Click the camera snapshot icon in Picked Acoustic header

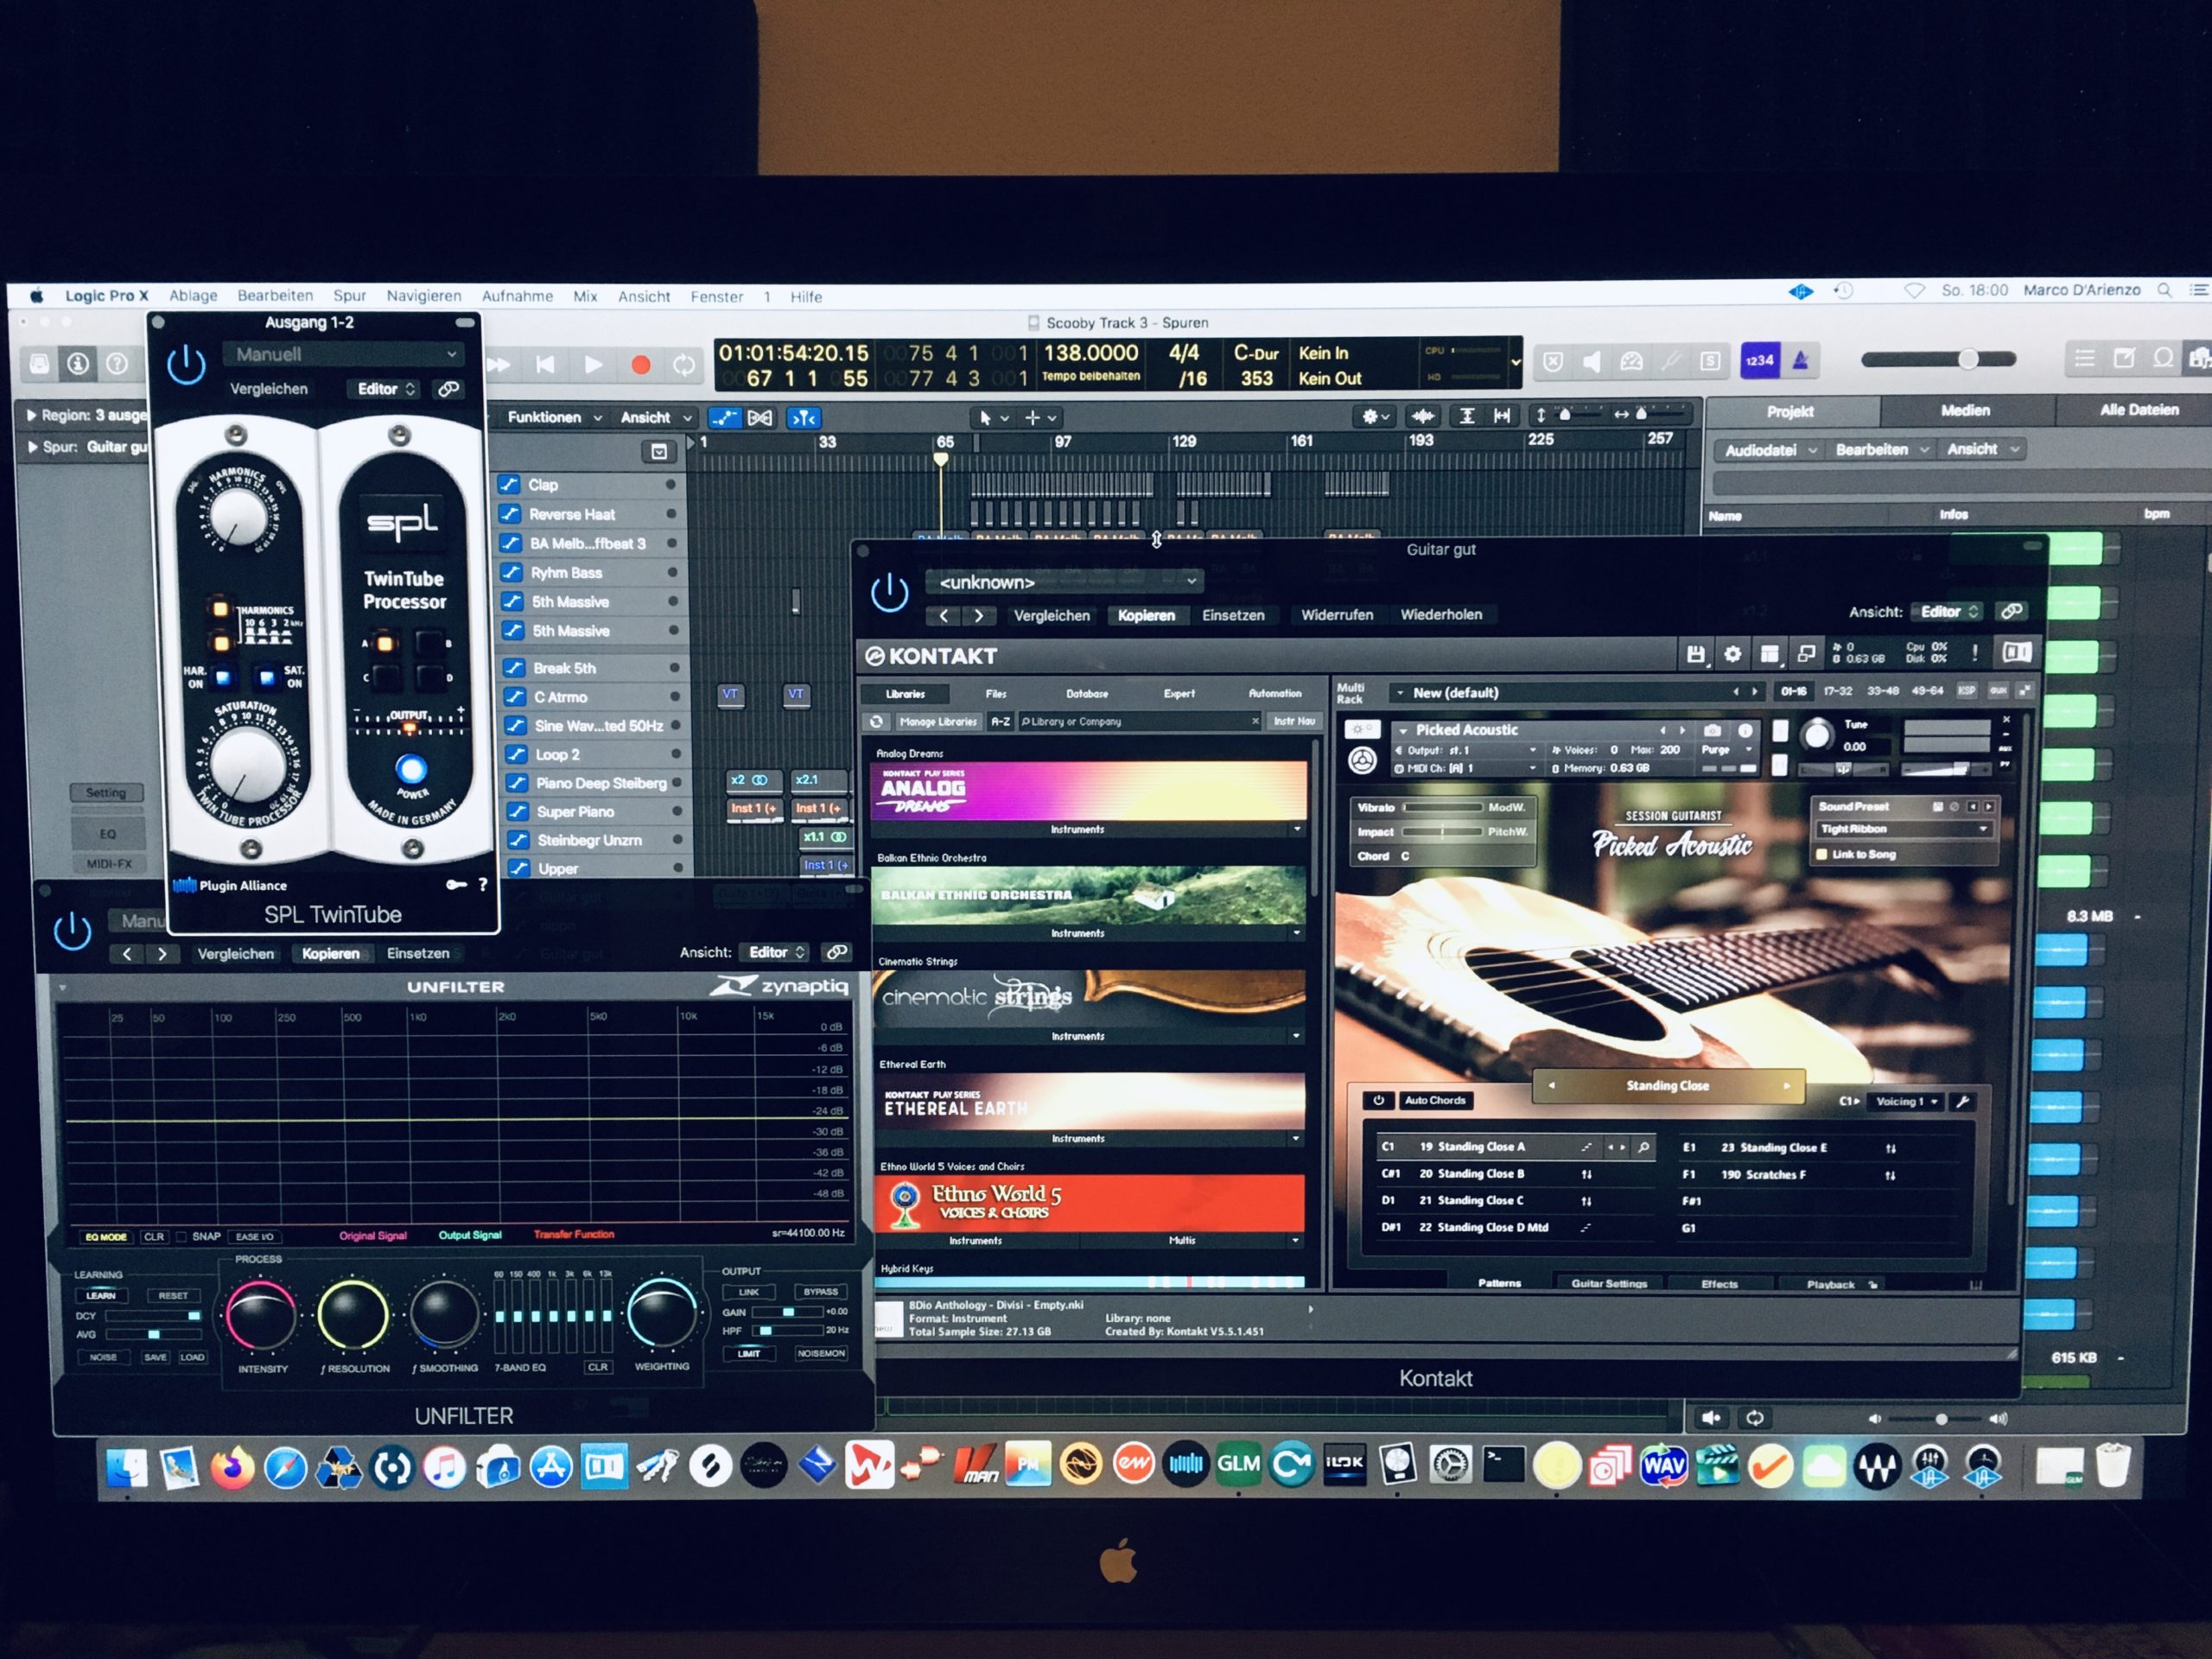(1713, 730)
